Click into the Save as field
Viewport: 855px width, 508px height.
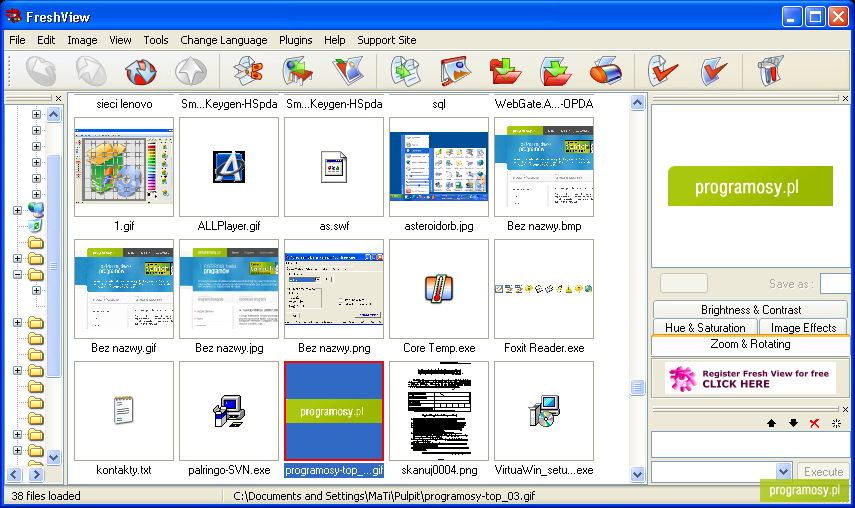pyautogui.click(x=835, y=283)
